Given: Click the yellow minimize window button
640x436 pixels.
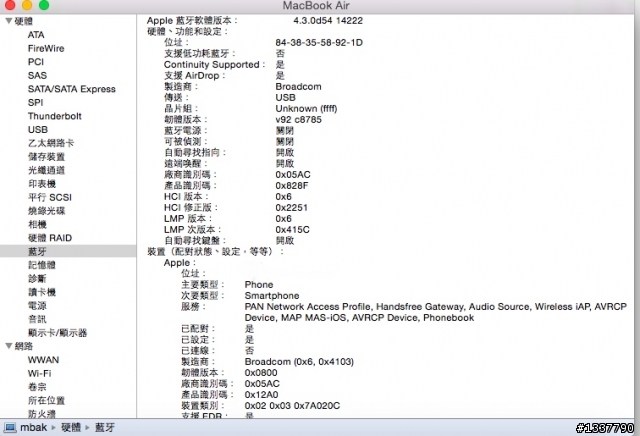Looking at the screenshot, I should [x=27, y=5].
